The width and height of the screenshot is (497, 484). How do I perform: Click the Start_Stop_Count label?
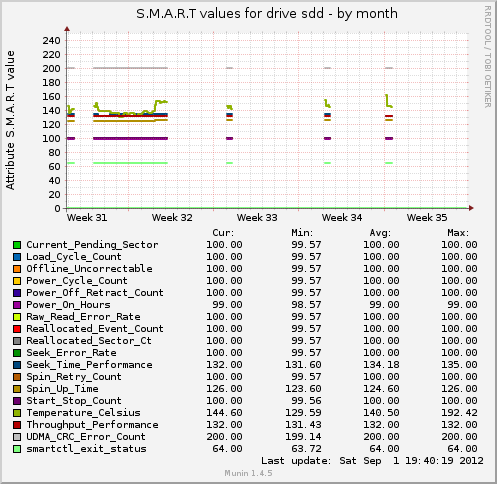click(x=74, y=401)
